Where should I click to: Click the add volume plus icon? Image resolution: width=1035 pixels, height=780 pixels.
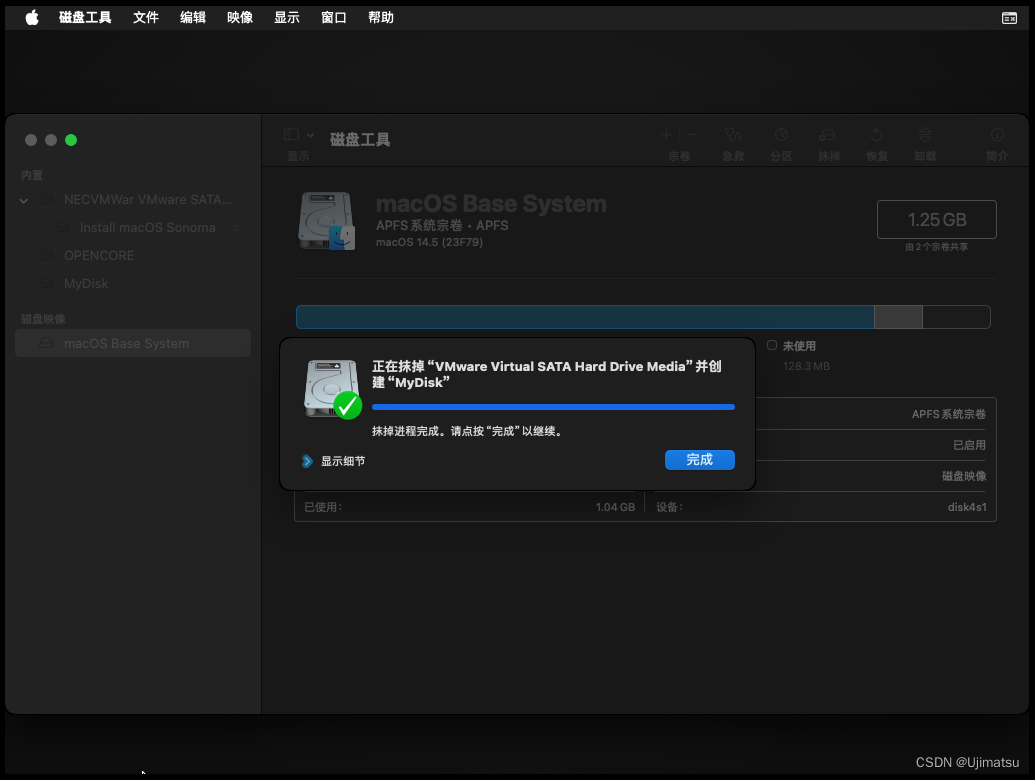[666, 135]
